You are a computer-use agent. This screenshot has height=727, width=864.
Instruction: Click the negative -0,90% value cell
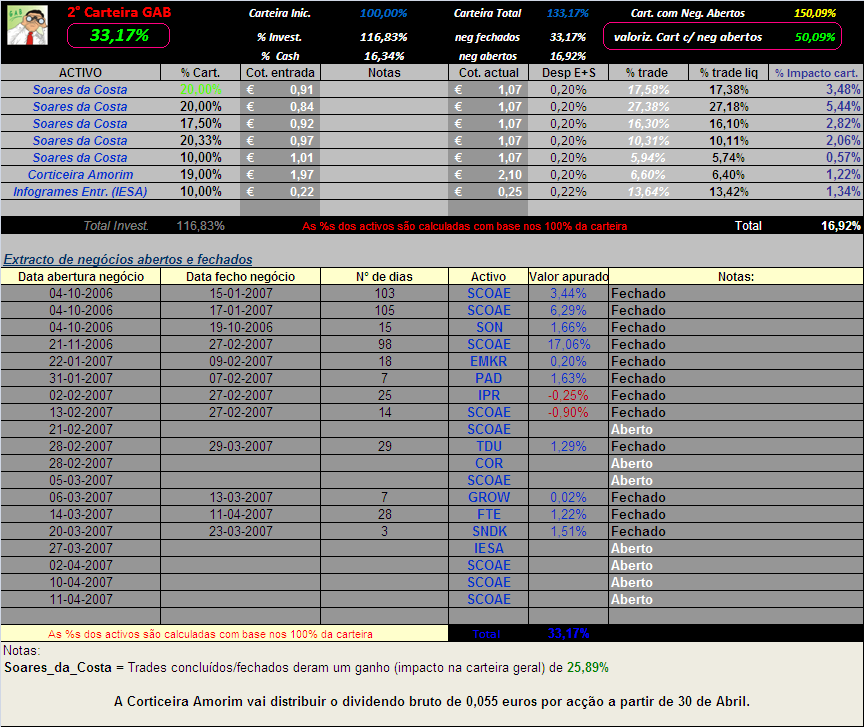[568, 413]
